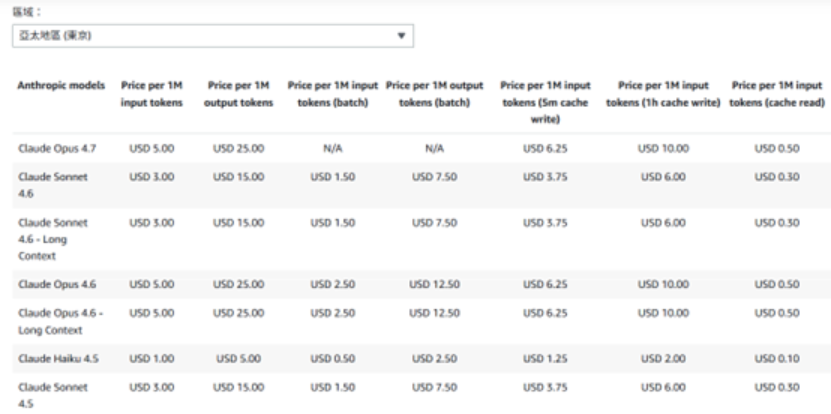Click Claude Sonnet 4.6 batch output USD 7.50
Image resolution: width=831 pixels, height=414 pixels.
435,177
